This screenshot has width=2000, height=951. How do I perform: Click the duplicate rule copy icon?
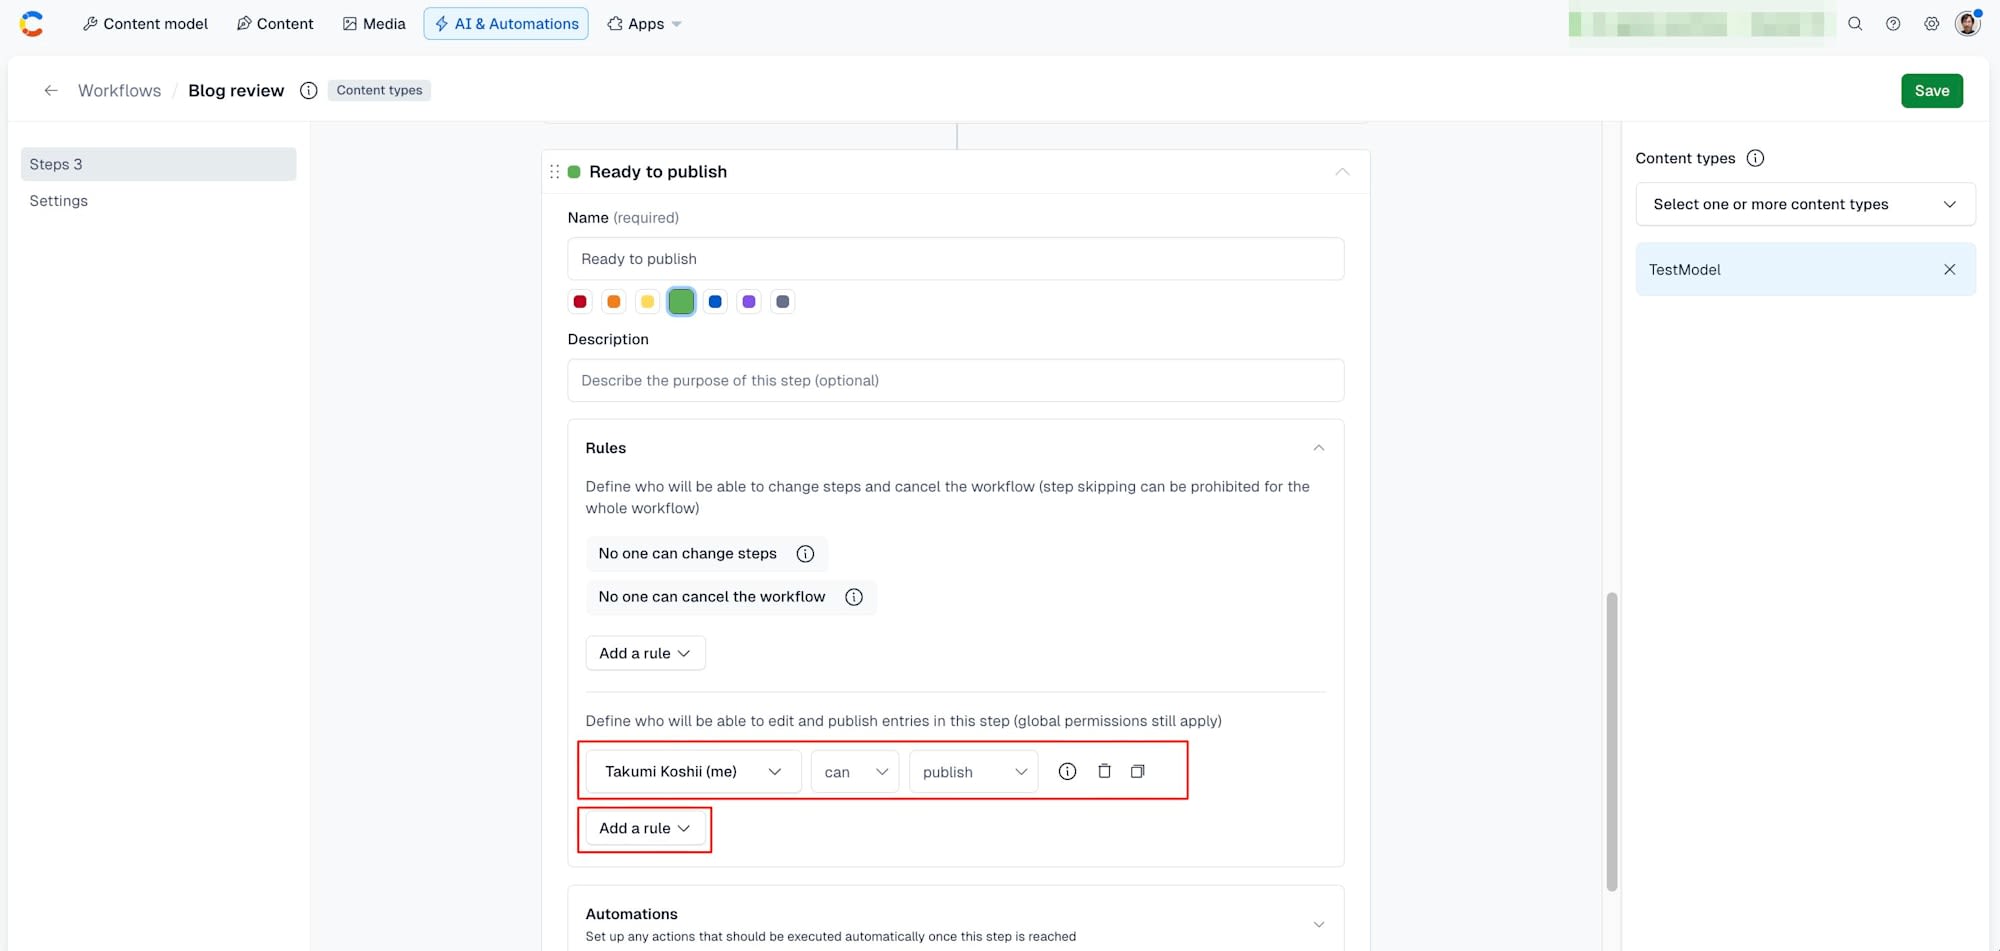click(x=1137, y=771)
